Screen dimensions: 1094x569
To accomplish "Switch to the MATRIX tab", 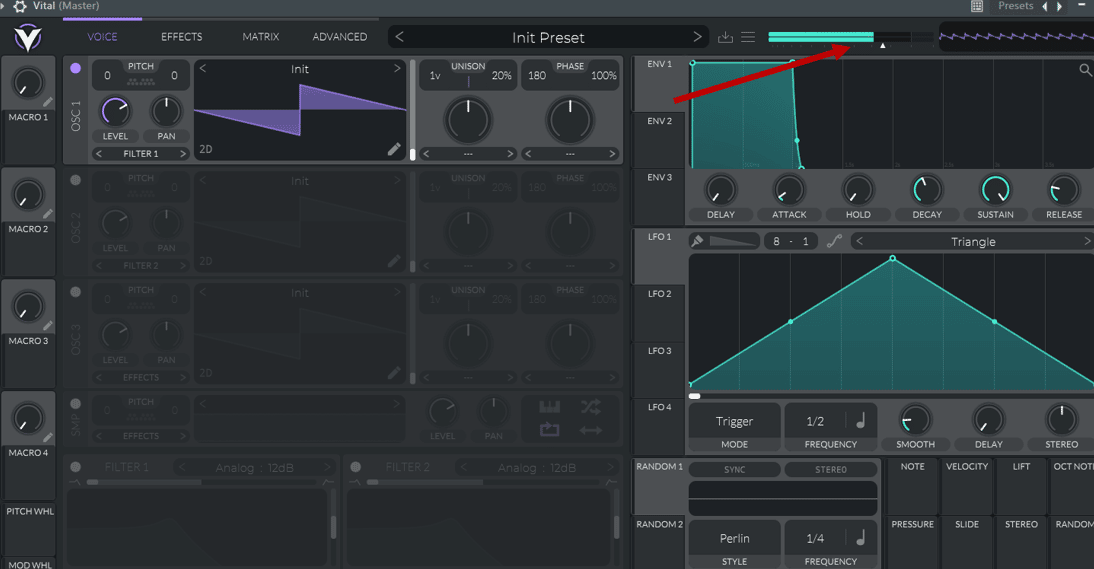I will pyautogui.click(x=260, y=37).
